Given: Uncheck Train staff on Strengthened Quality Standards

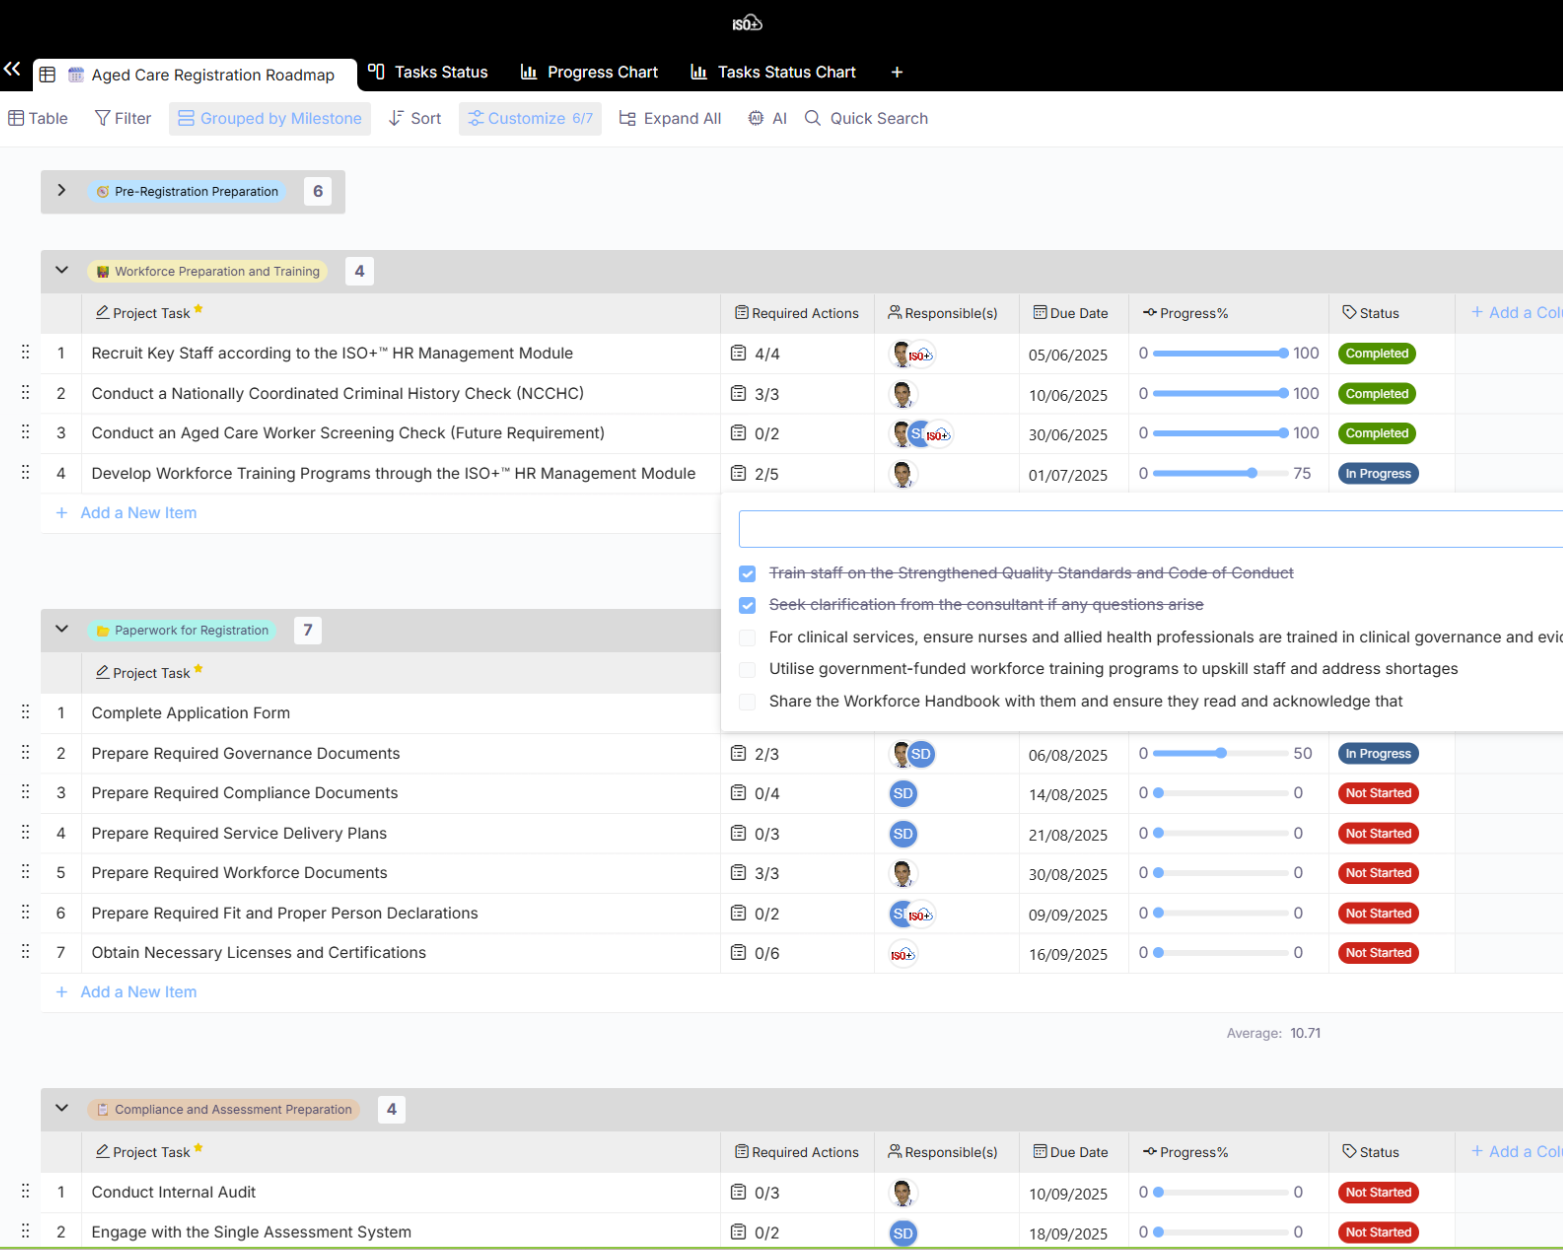Looking at the screenshot, I should point(747,574).
